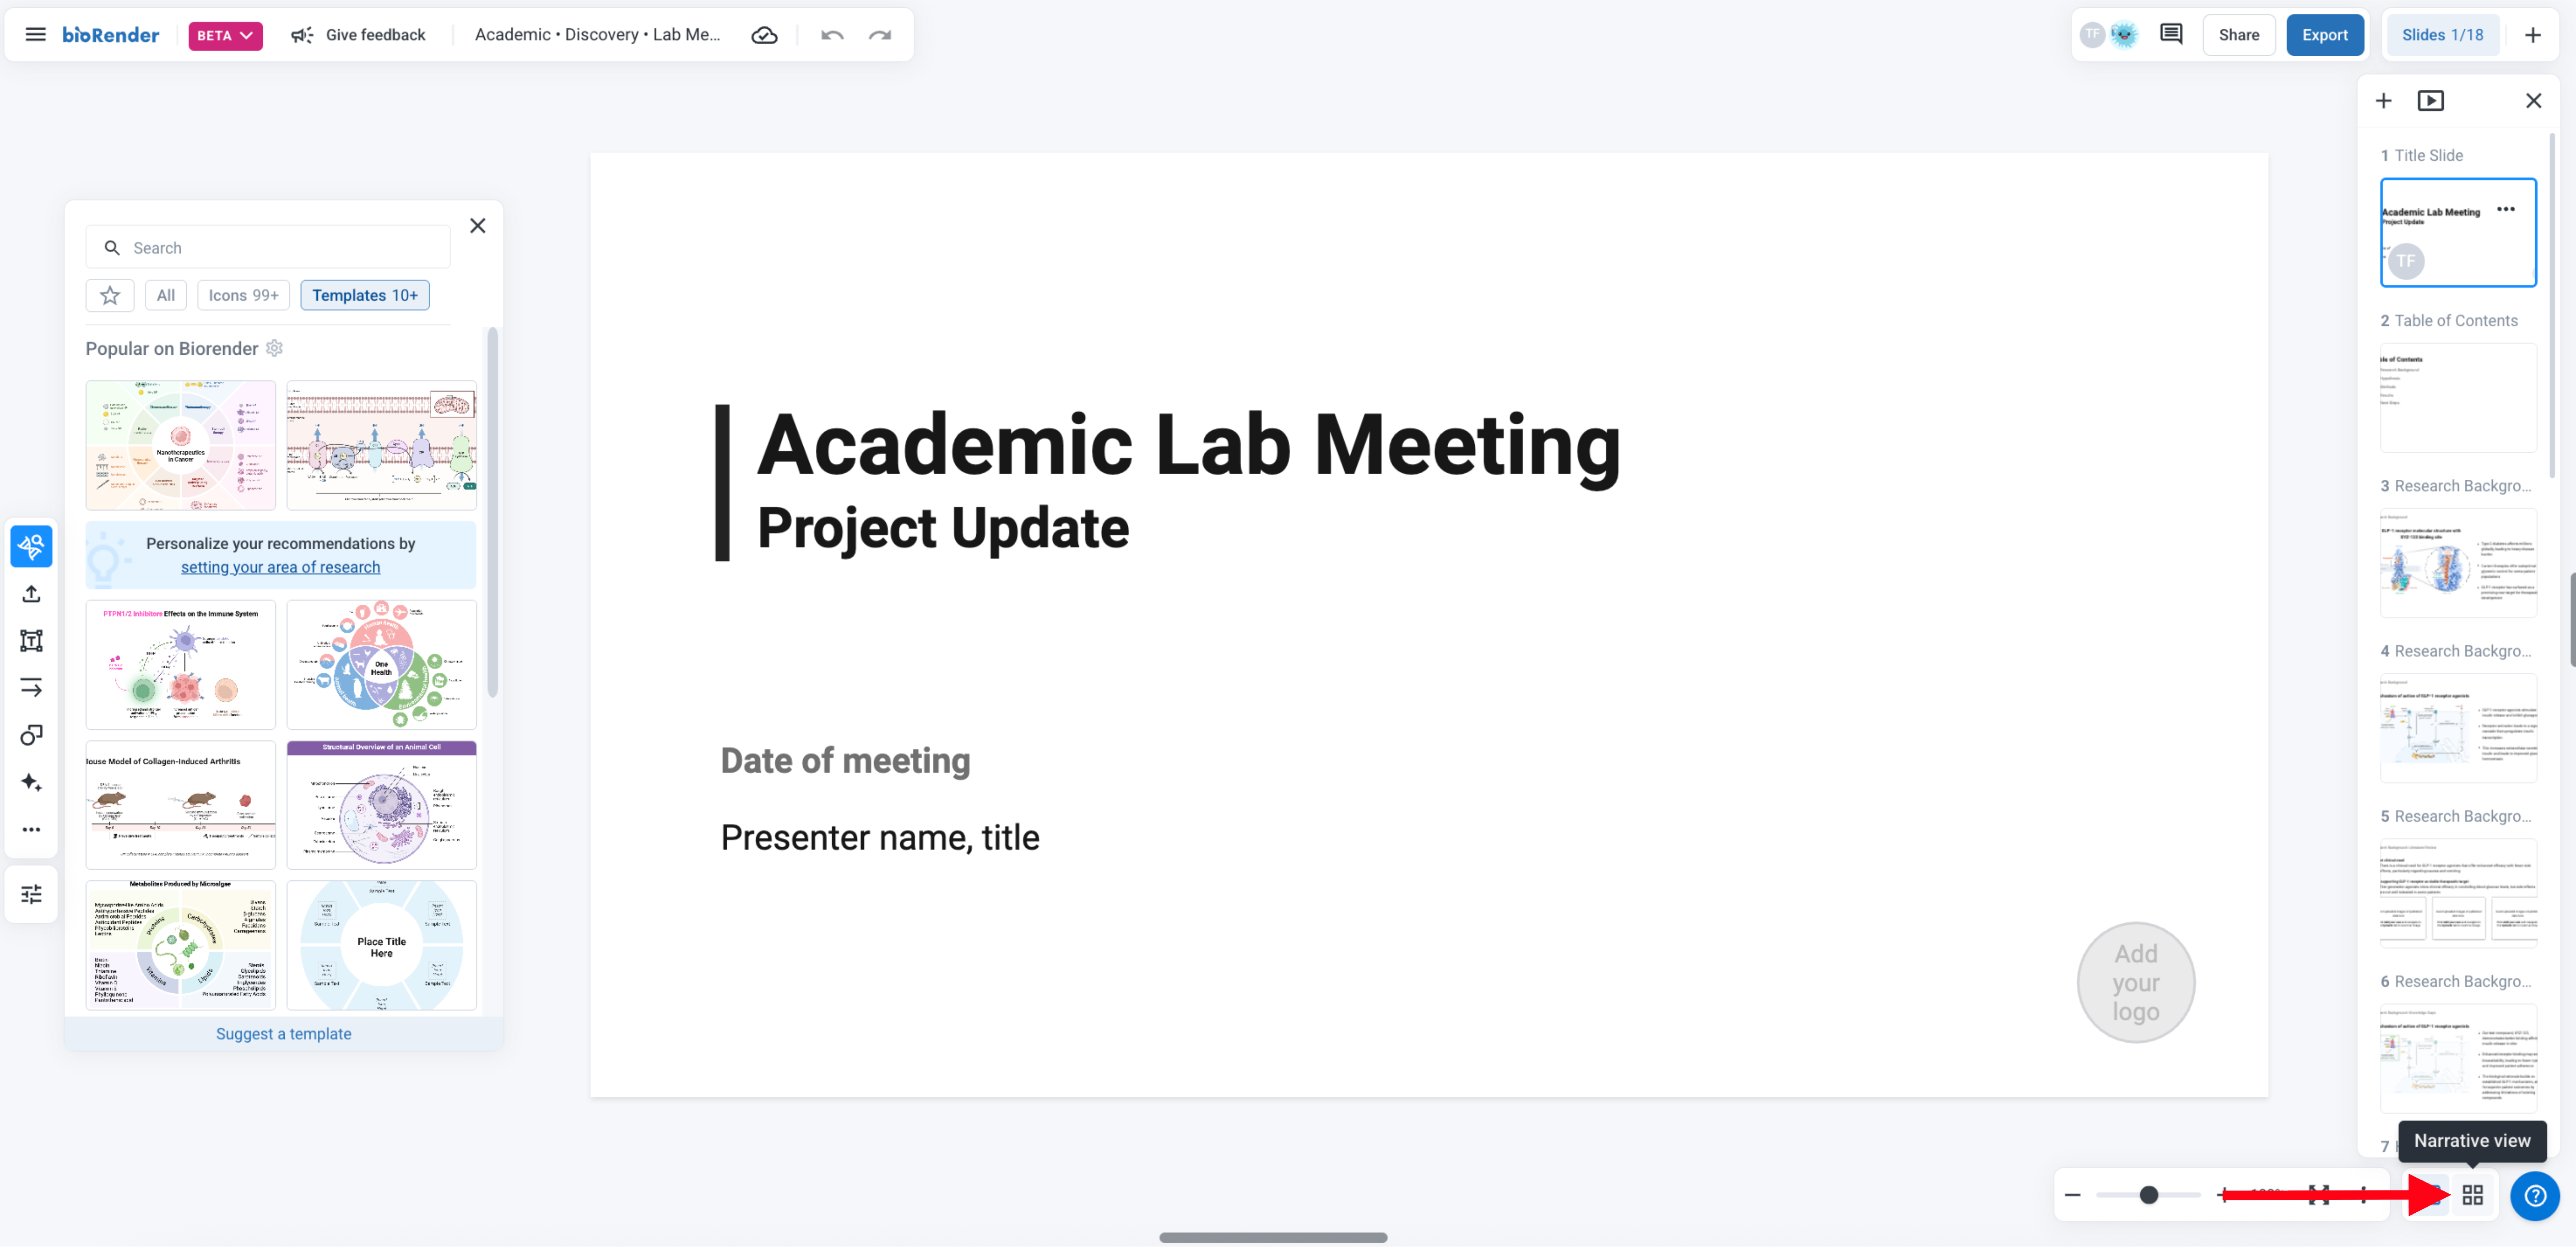2576x1251 pixels.
Task: Click the upload icon in left toolbar
Action: (31, 594)
